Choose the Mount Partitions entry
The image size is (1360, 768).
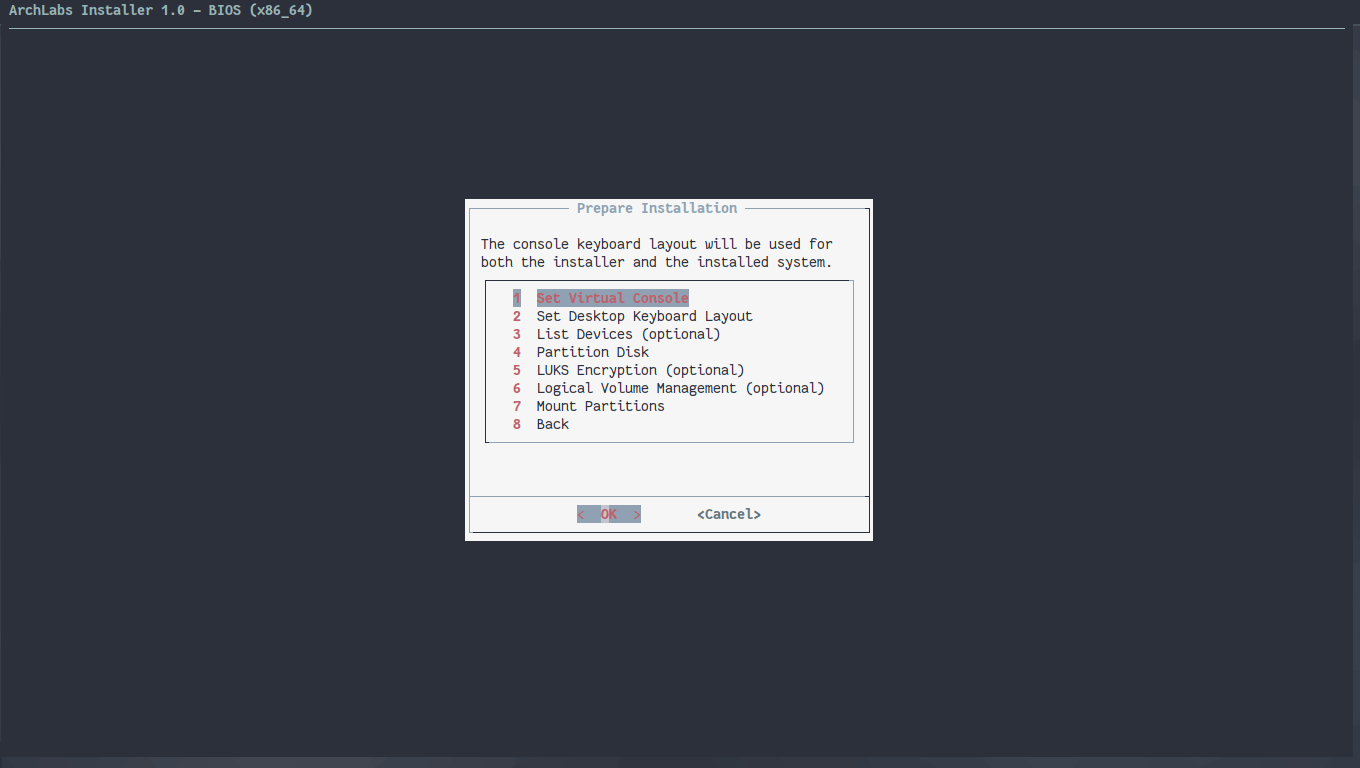[x=589, y=406]
